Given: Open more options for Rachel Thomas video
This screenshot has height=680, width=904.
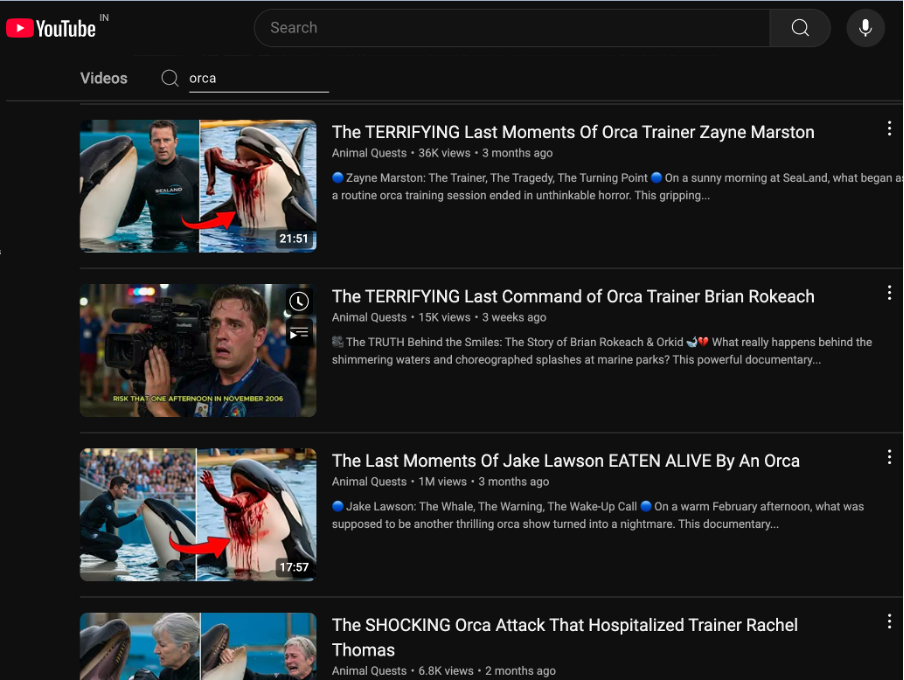Looking at the screenshot, I should [889, 621].
